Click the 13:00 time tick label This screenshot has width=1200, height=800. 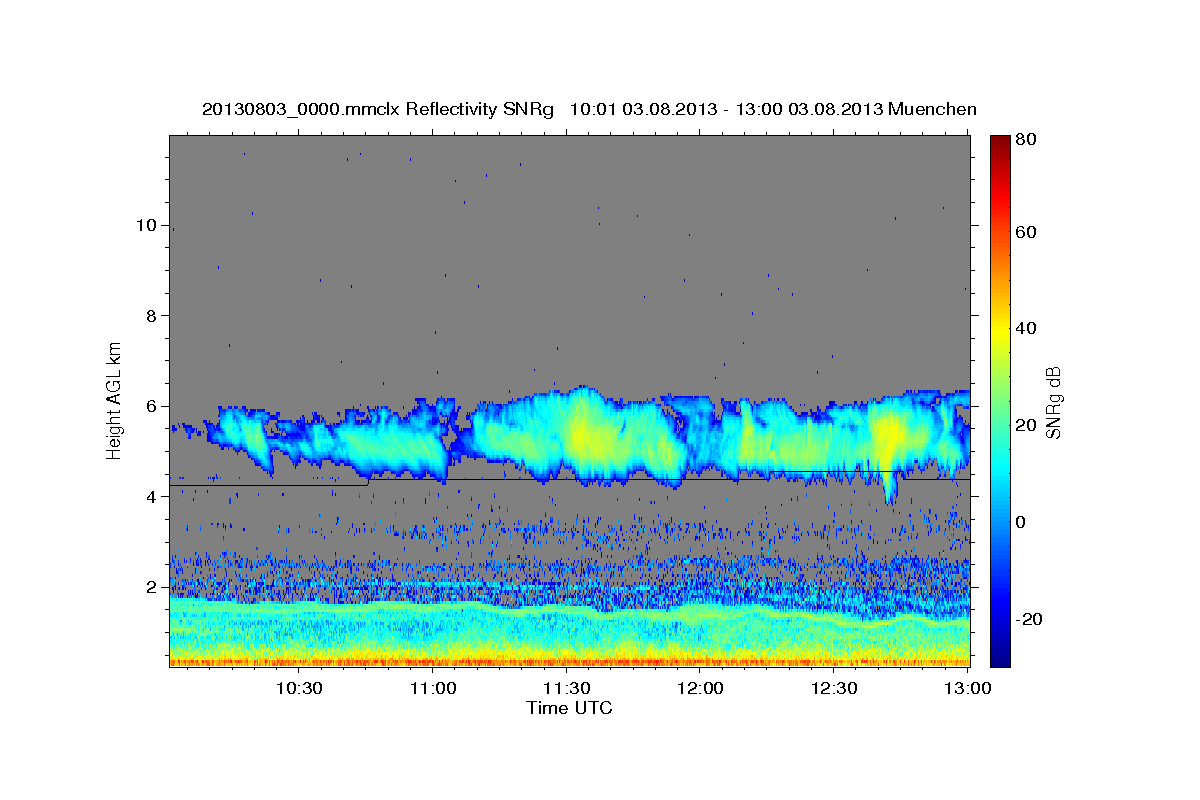(x=967, y=689)
